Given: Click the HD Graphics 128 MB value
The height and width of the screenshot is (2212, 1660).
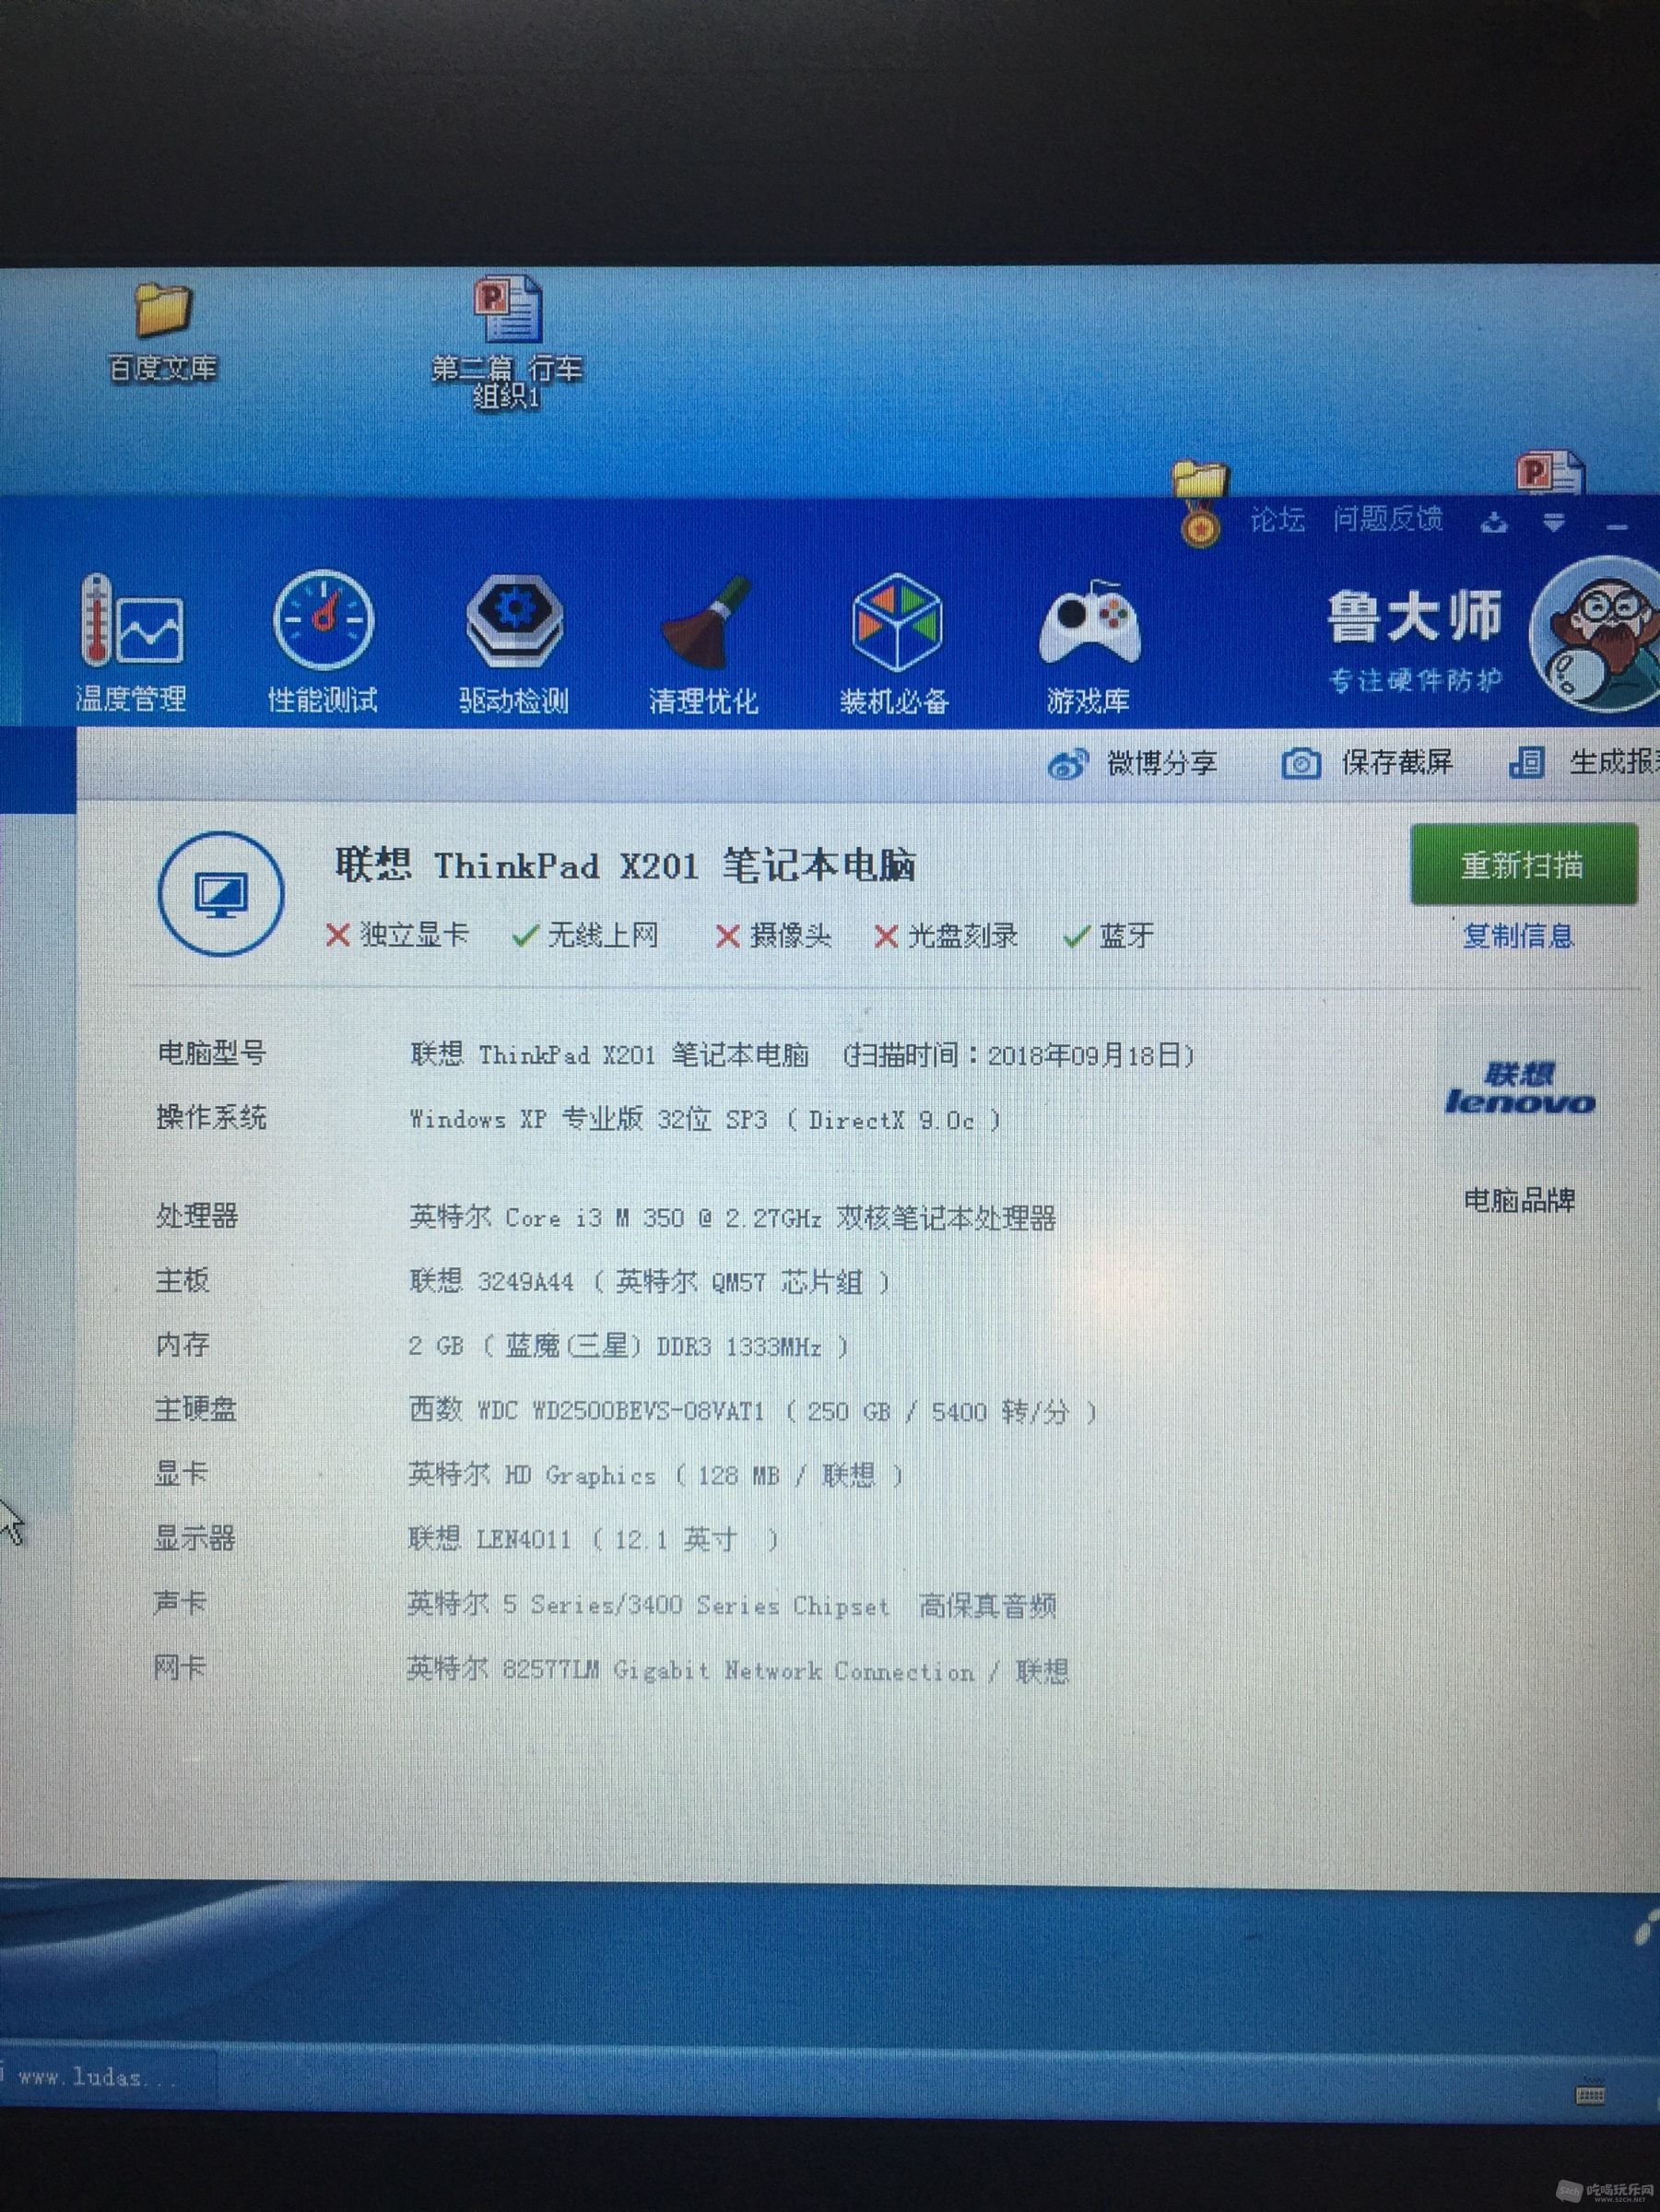Looking at the screenshot, I should (656, 1475).
